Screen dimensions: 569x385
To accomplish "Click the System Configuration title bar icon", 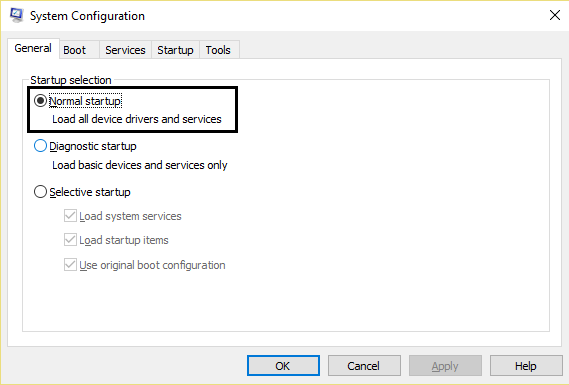I will (17, 15).
